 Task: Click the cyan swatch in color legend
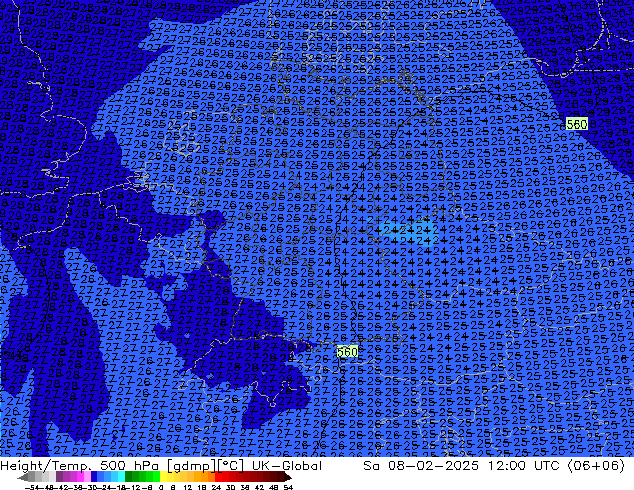point(121,476)
